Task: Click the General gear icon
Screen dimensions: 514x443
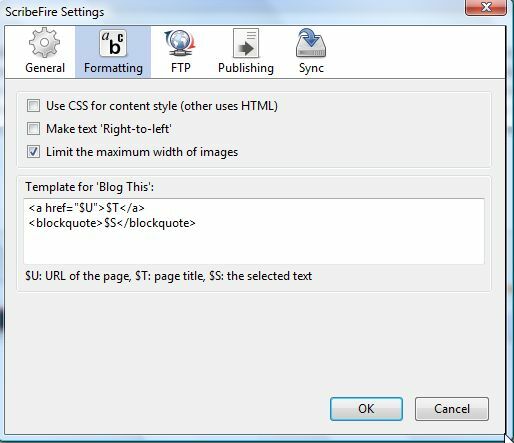Action: point(44,43)
